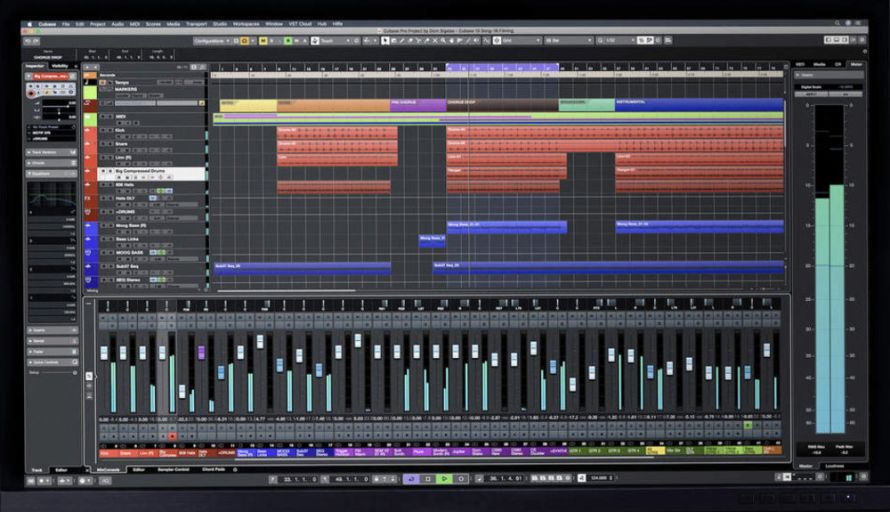Click the Inspector volume slider

58,106
